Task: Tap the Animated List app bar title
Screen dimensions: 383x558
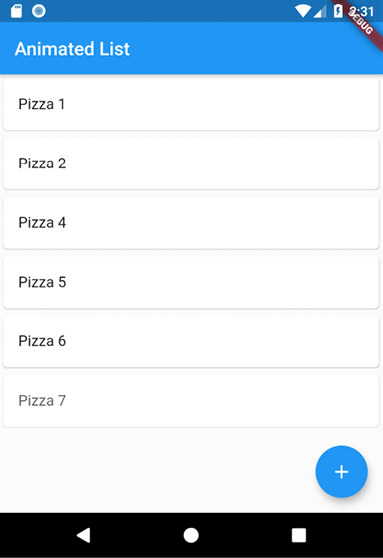Action: coord(72,49)
